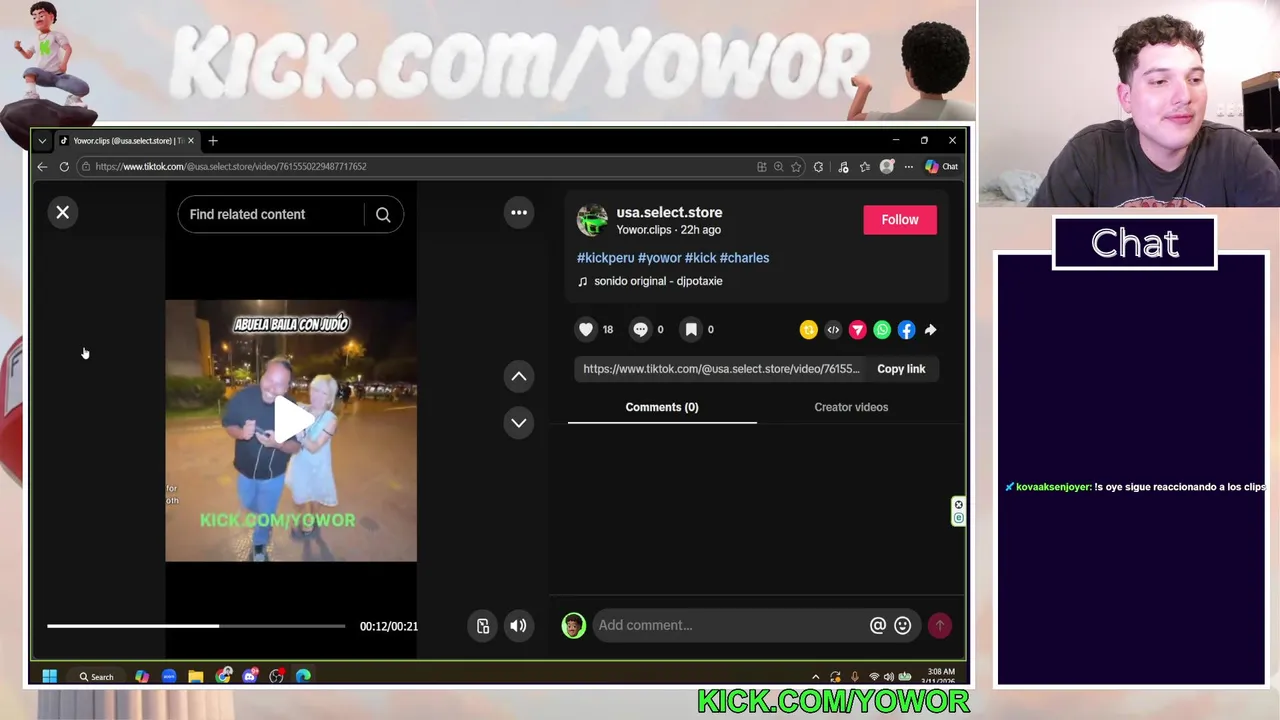Open the three-dots more options menu
This screenshot has width=1280, height=720.
coord(519,212)
